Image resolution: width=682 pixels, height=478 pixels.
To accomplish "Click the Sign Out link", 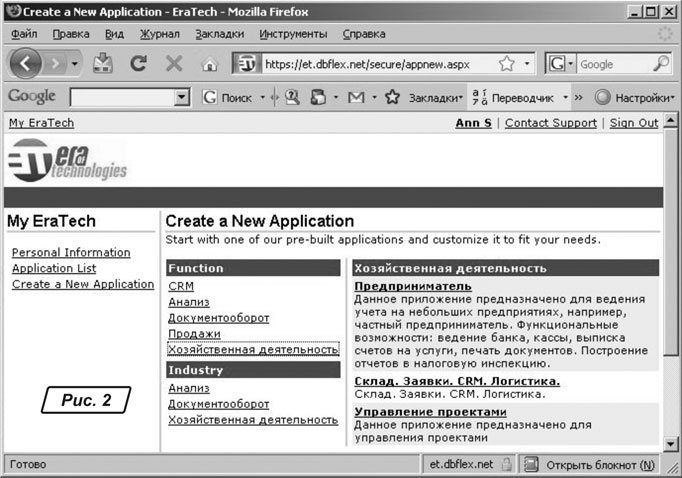I will pos(634,123).
